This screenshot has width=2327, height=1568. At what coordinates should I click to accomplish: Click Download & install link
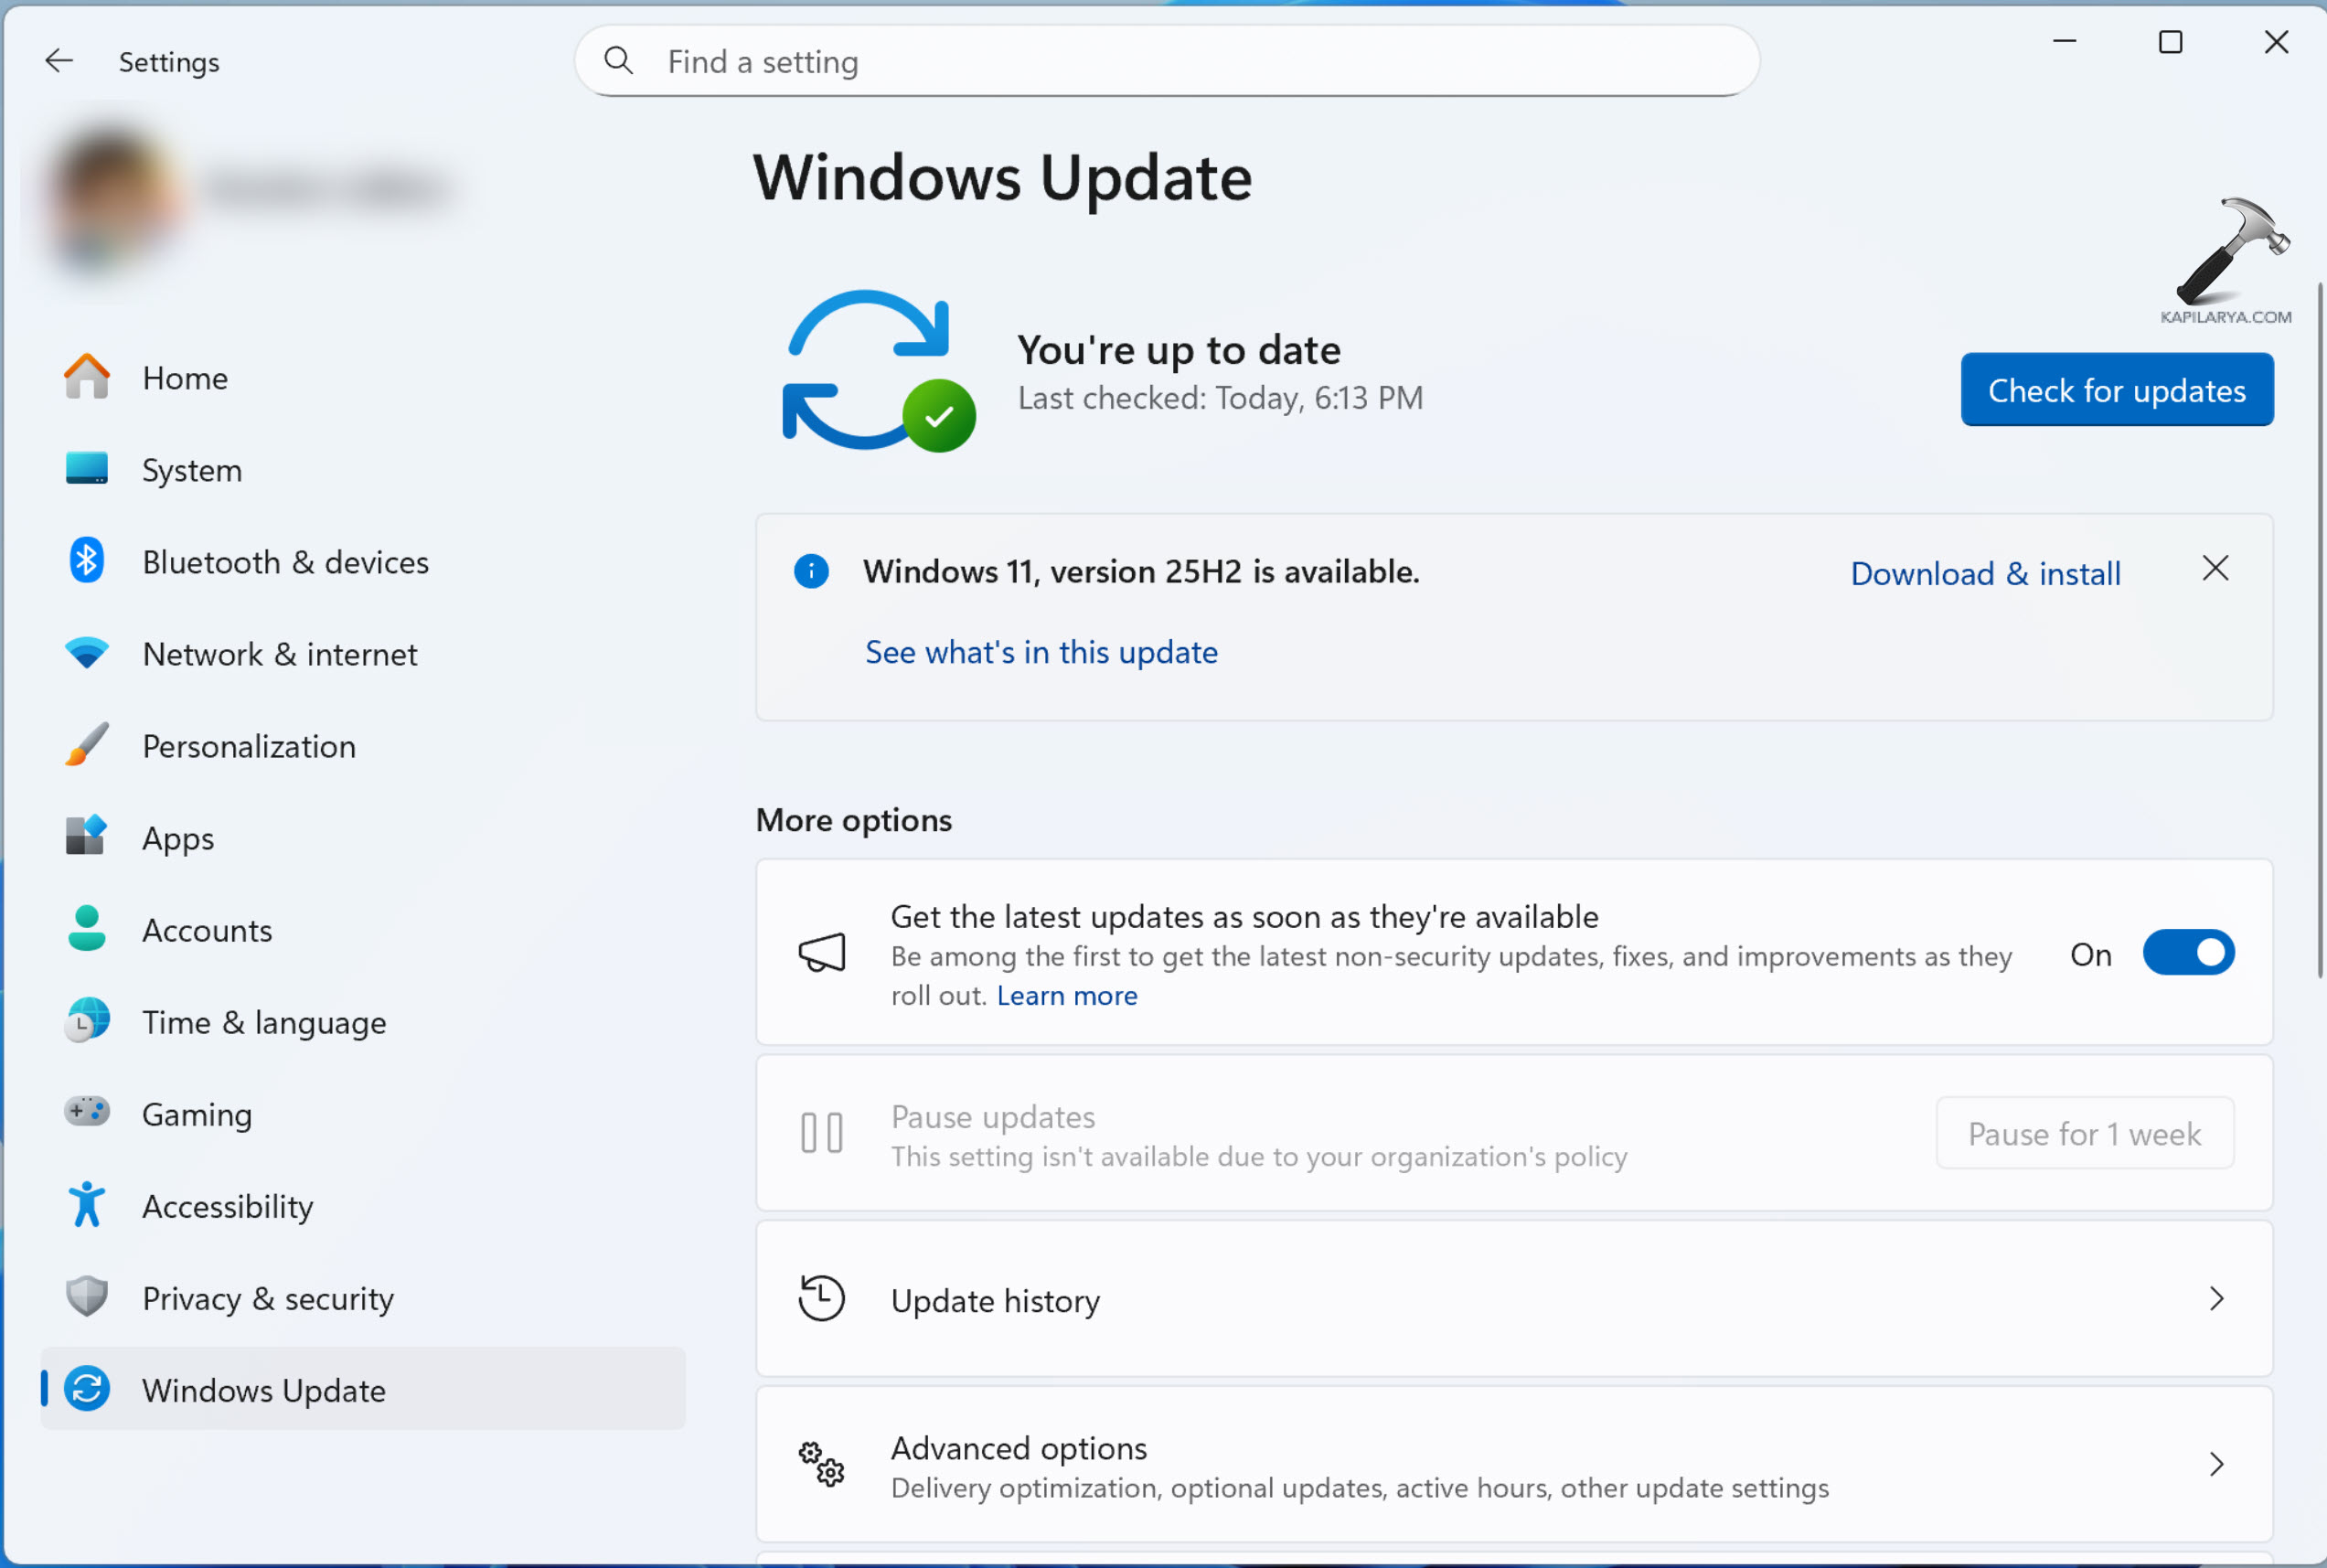pos(1984,573)
